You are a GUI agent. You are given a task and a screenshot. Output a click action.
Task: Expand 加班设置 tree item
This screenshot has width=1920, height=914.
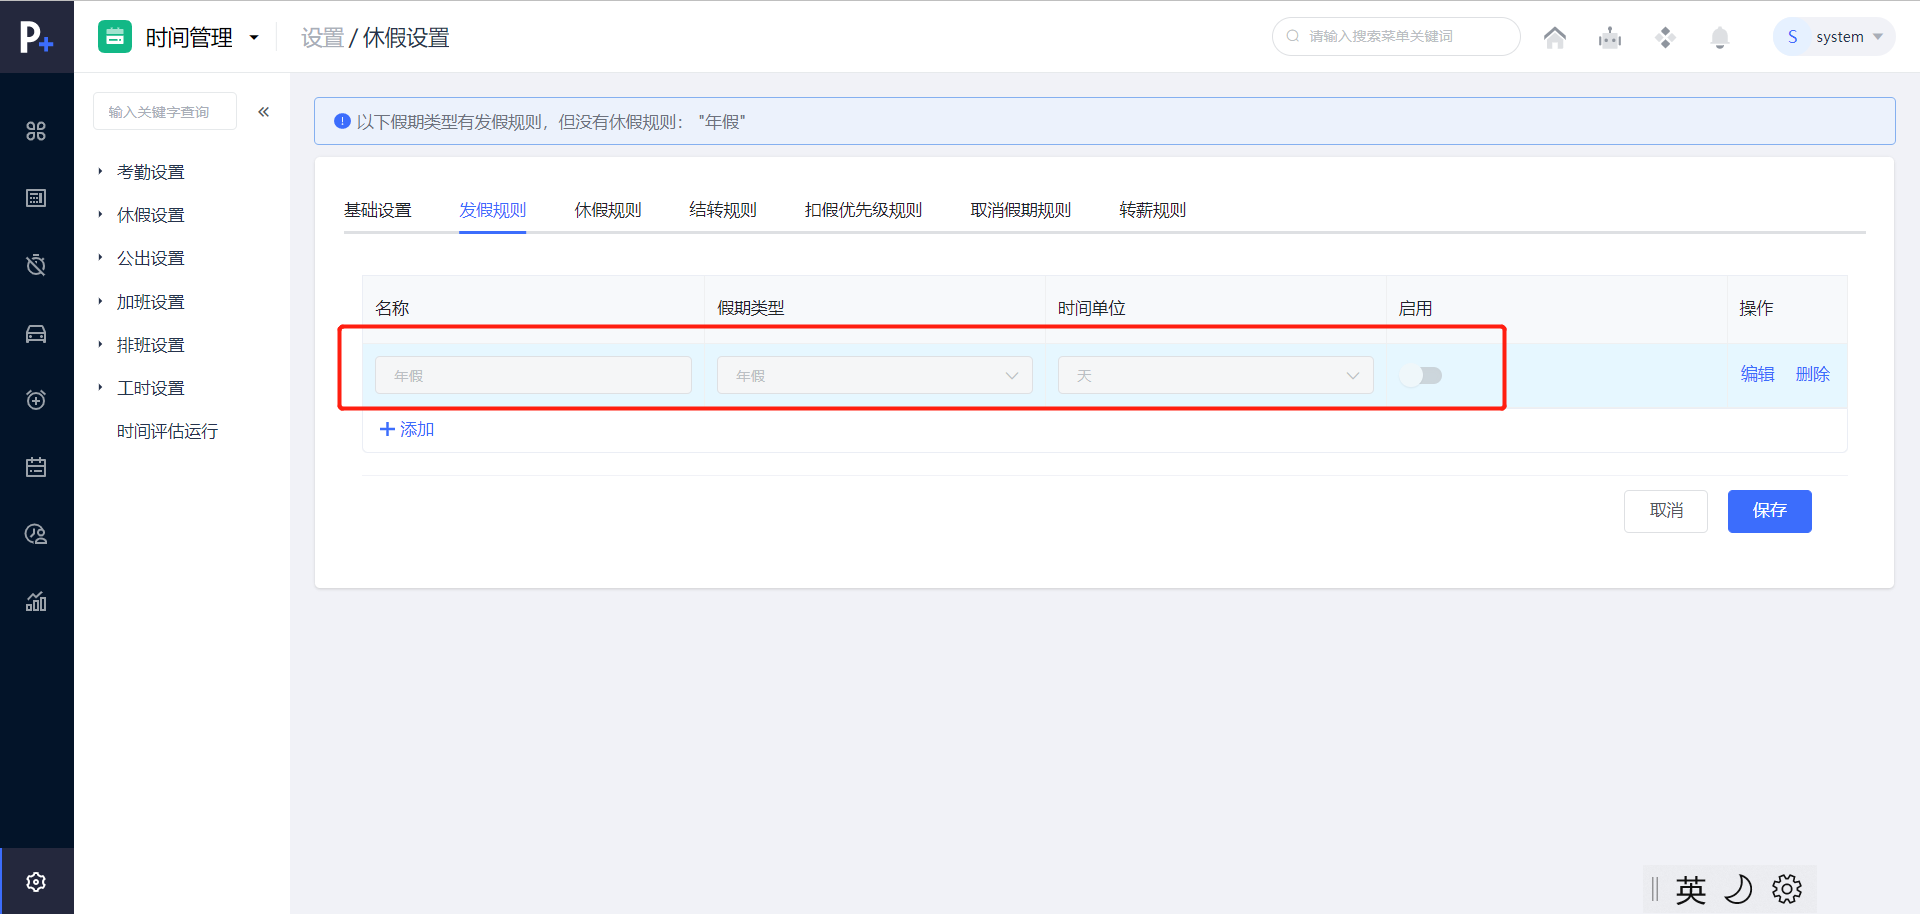pyautogui.click(x=150, y=302)
